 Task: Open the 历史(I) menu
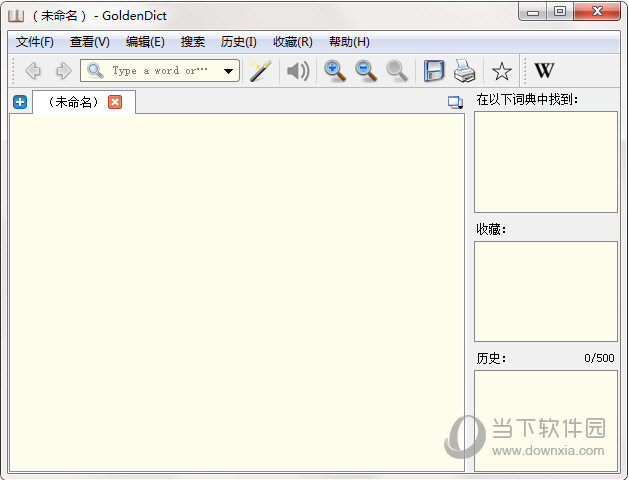(x=239, y=42)
